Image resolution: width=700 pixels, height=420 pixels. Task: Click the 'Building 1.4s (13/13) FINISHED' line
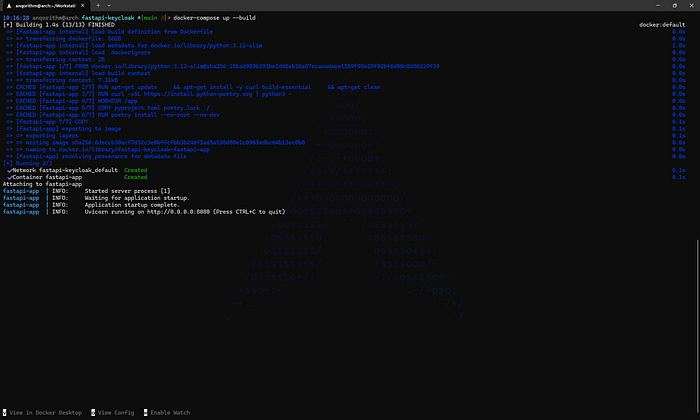(x=59, y=25)
